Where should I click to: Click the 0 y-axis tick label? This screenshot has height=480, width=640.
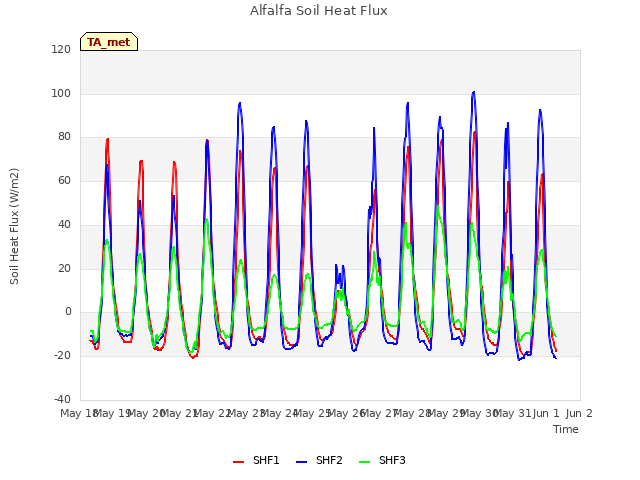(68, 312)
